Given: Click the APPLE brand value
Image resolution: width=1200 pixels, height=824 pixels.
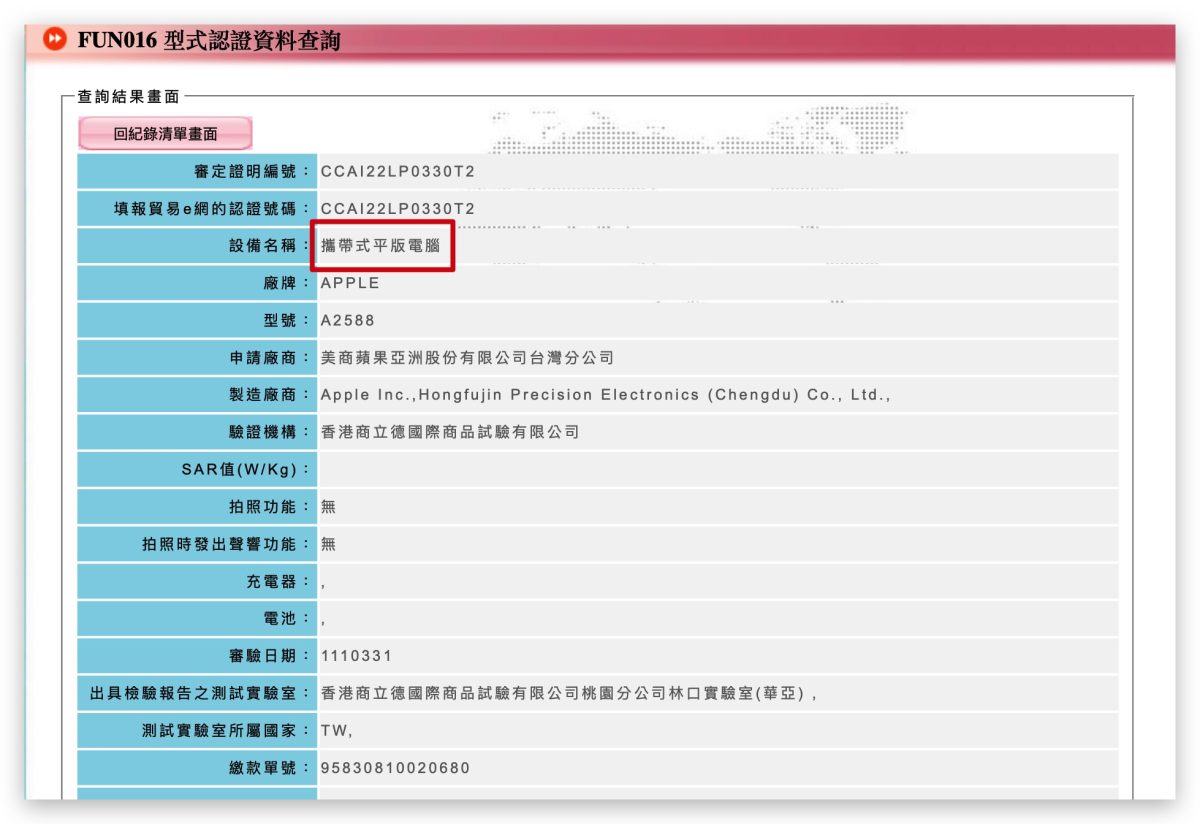Looking at the screenshot, I should click(x=350, y=283).
